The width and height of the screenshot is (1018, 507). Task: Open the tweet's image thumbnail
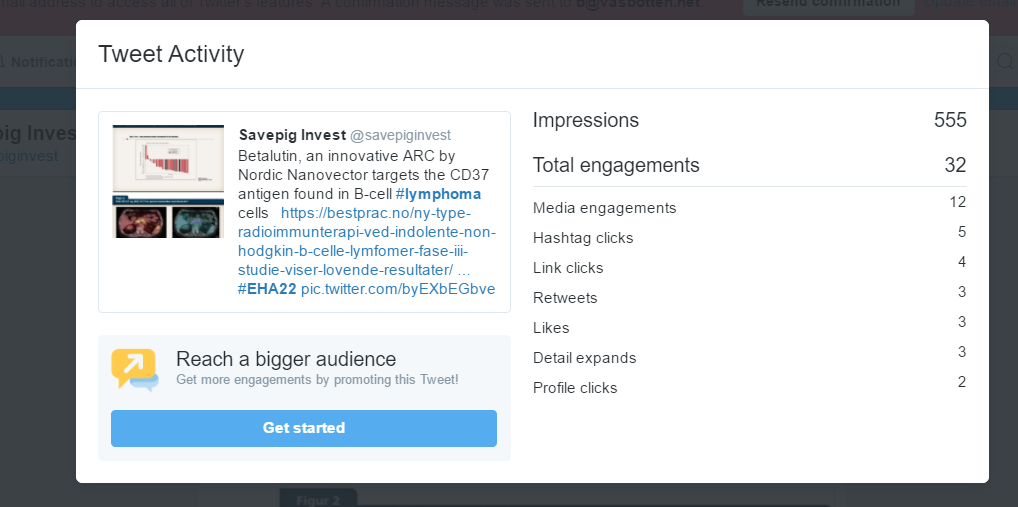[168, 182]
